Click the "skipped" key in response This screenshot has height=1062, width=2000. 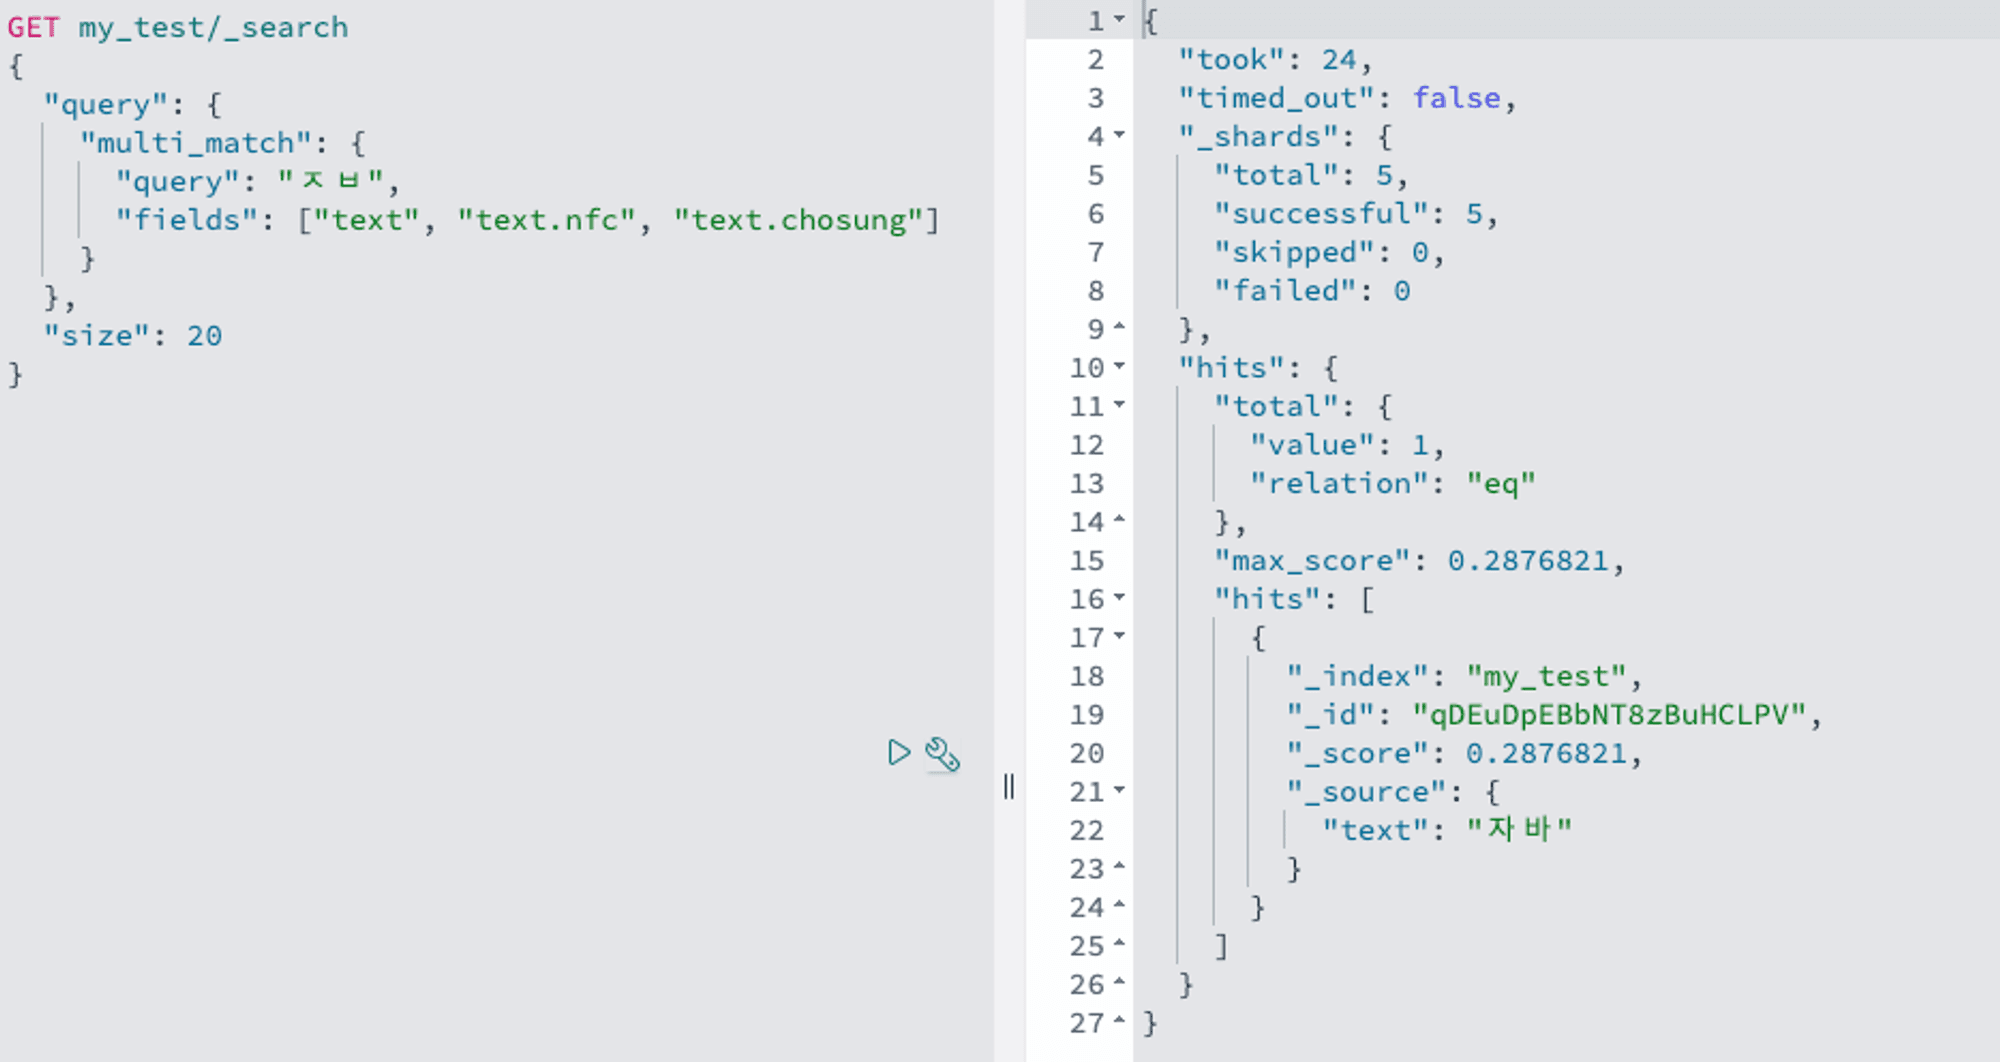[1295, 253]
